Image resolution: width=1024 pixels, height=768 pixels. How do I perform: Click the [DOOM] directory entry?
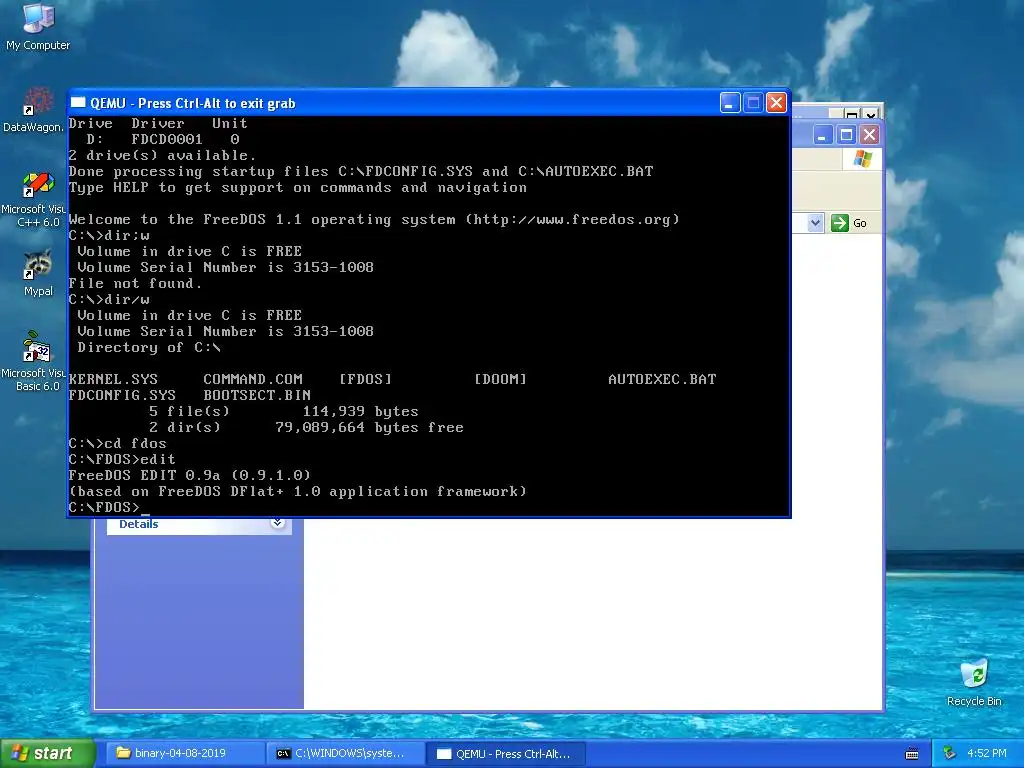(500, 379)
